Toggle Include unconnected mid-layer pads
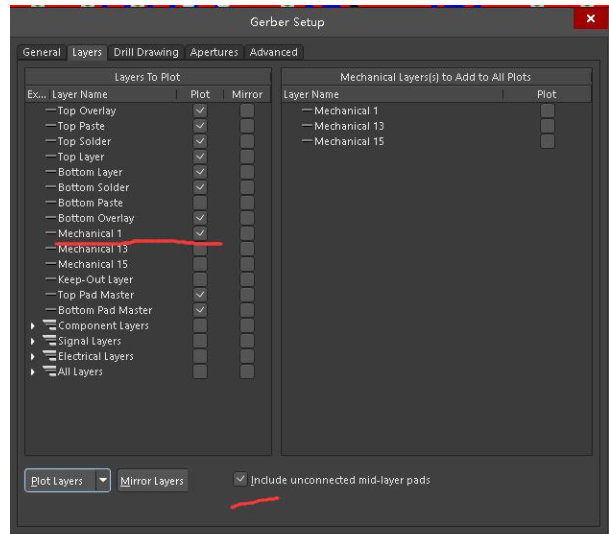Viewport: 609px width, 534px height. [x=240, y=480]
